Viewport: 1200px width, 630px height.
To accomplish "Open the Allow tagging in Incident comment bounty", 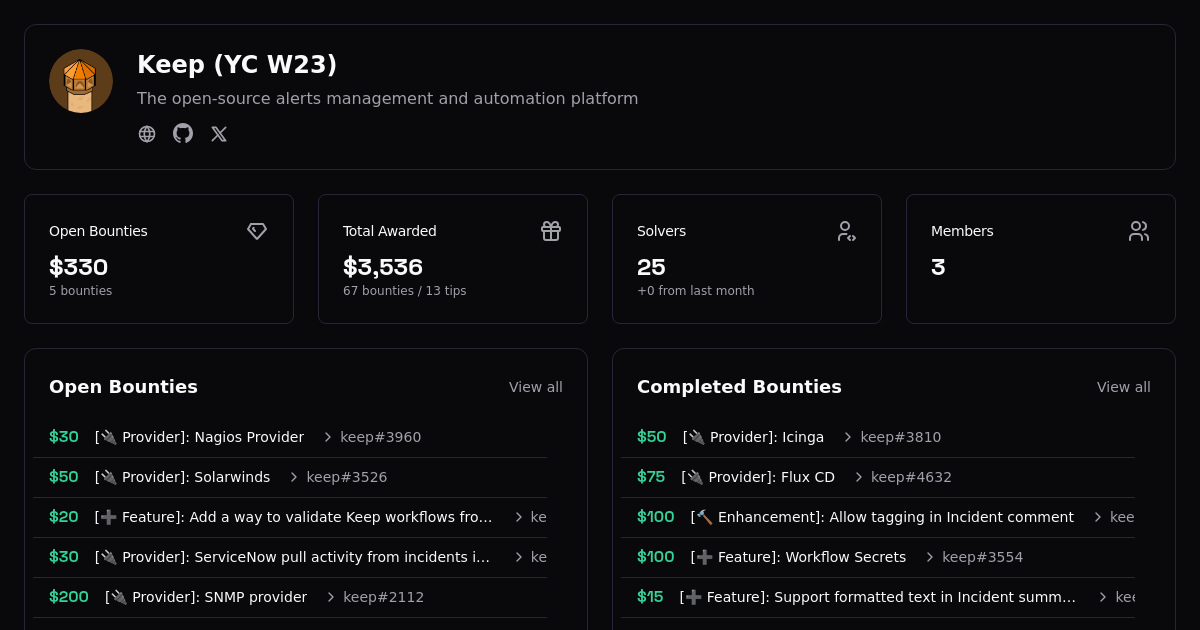I will click(x=882, y=517).
